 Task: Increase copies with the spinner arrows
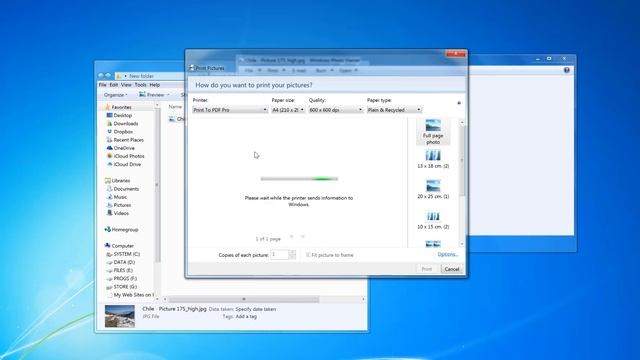coord(292,253)
